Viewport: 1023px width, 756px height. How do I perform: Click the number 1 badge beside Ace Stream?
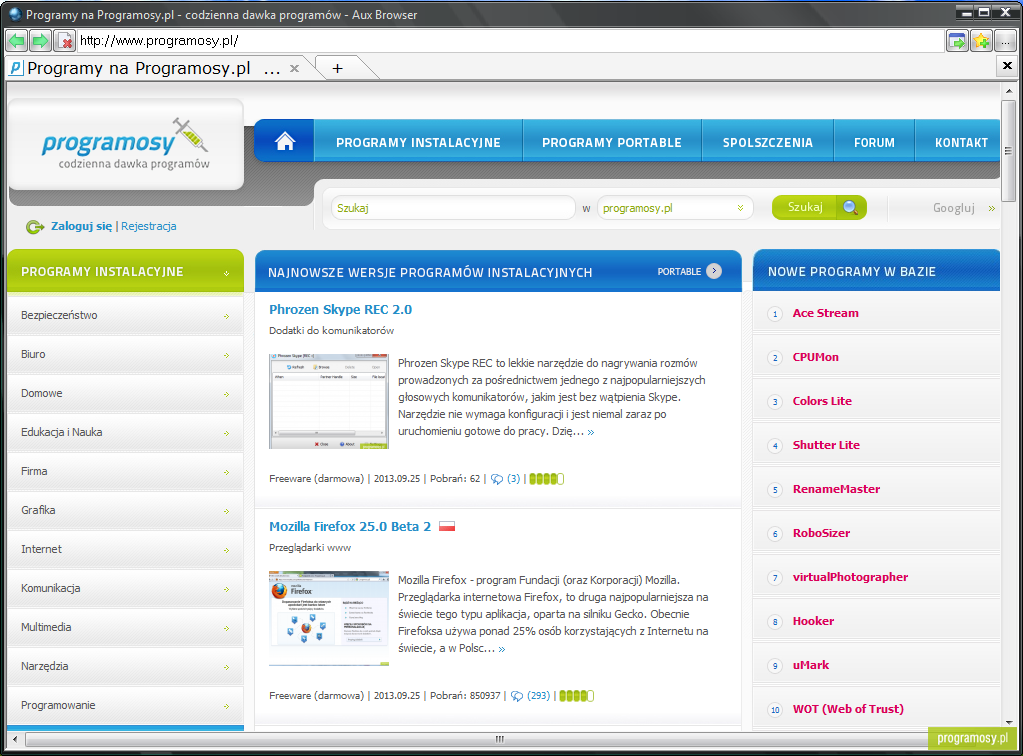pos(775,314)
